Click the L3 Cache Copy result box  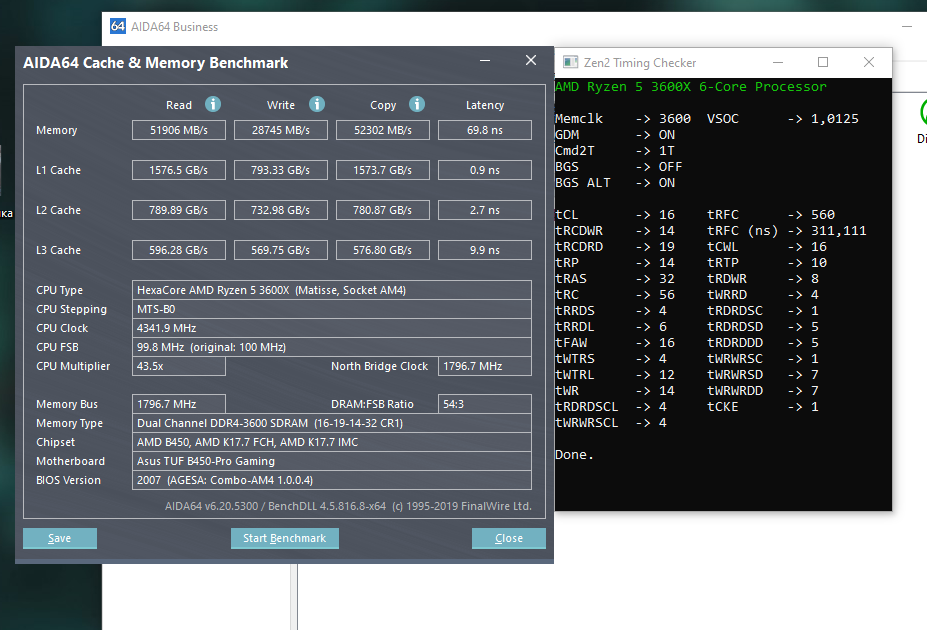click(x=383, y=250)
